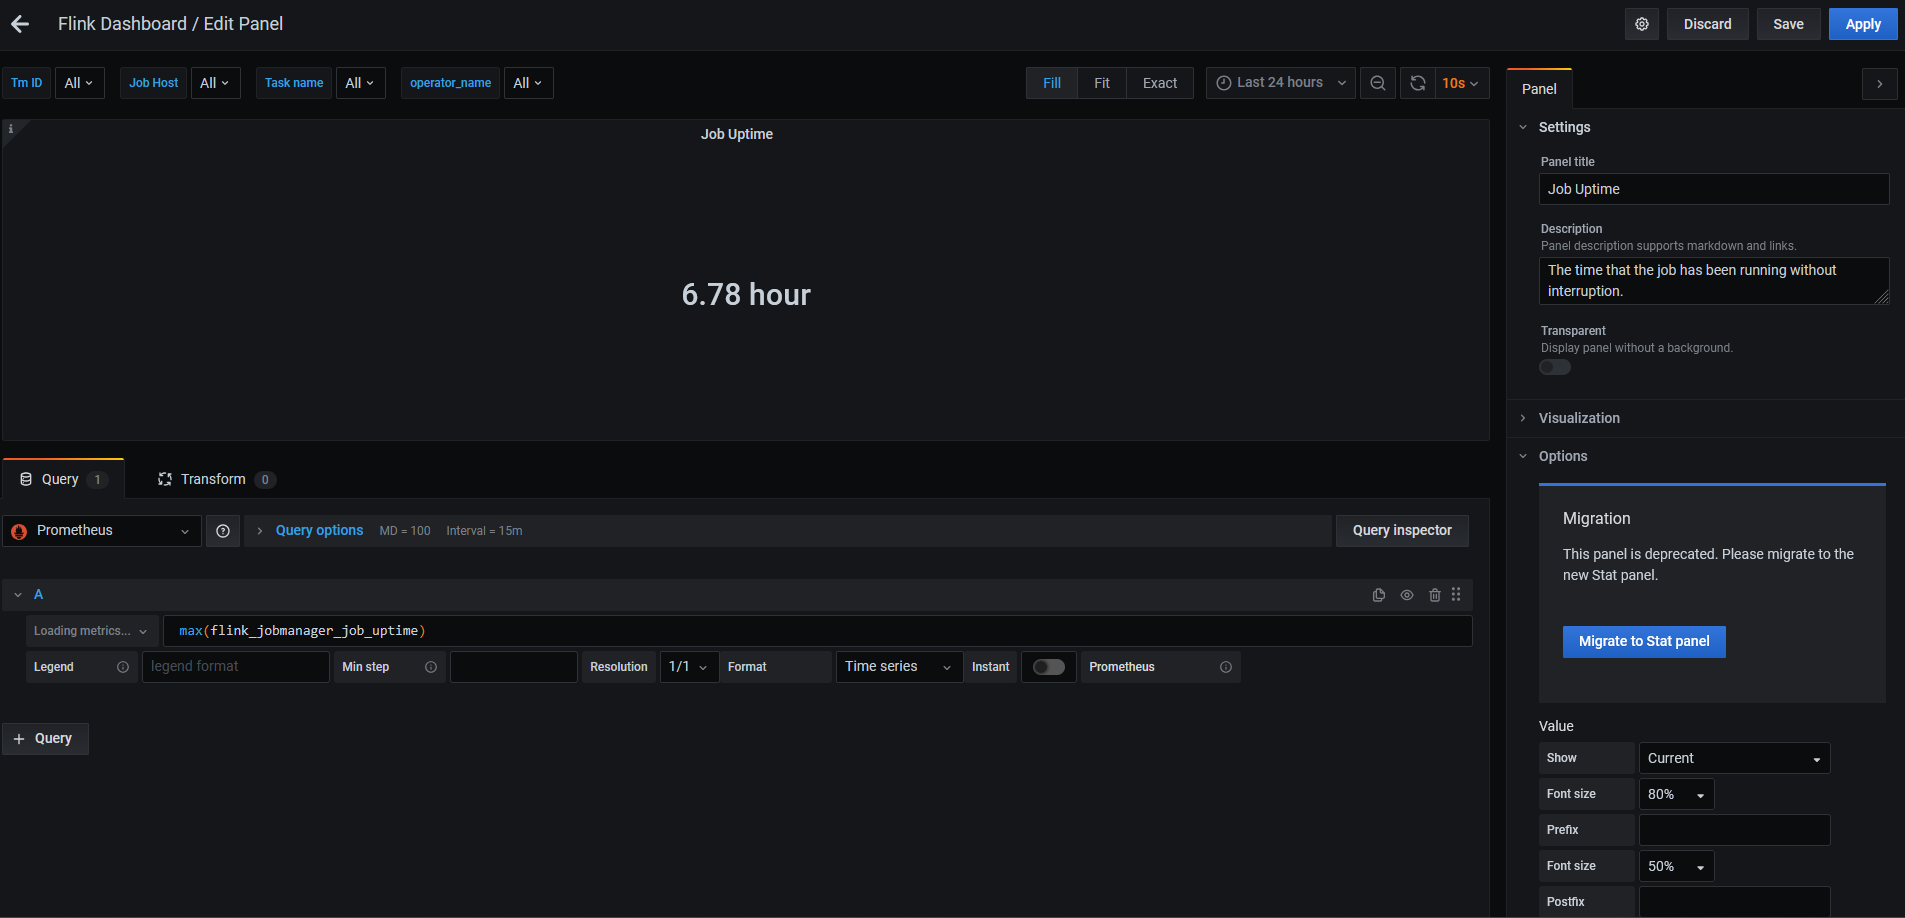Switch to the Query tab

[x=64, y=479]
